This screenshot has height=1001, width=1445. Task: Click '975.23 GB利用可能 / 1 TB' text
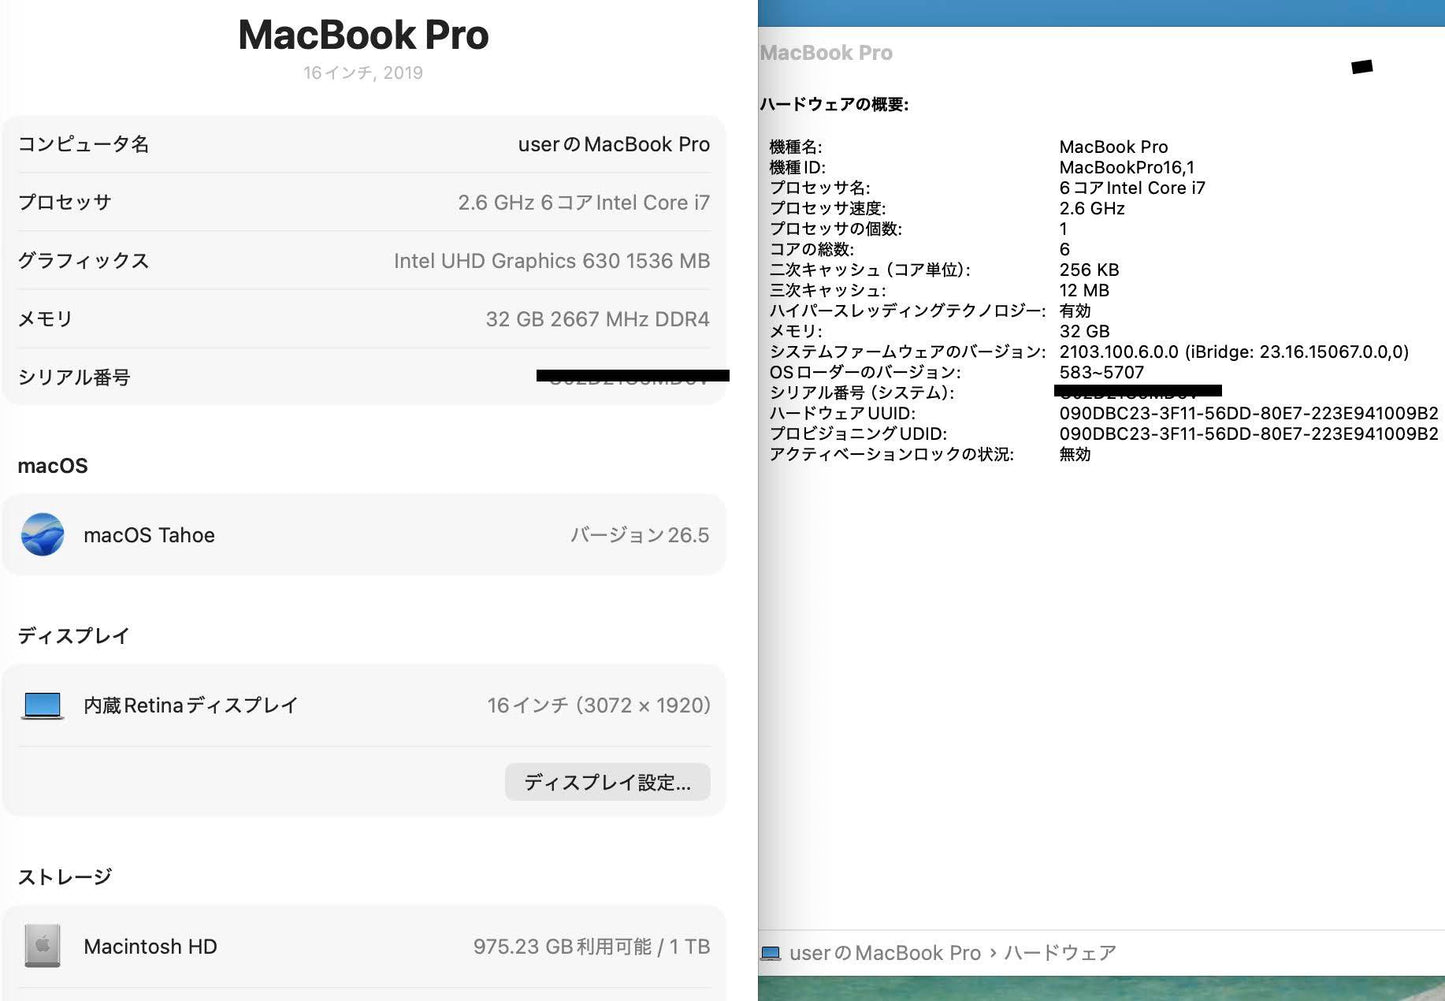(592, 946)
